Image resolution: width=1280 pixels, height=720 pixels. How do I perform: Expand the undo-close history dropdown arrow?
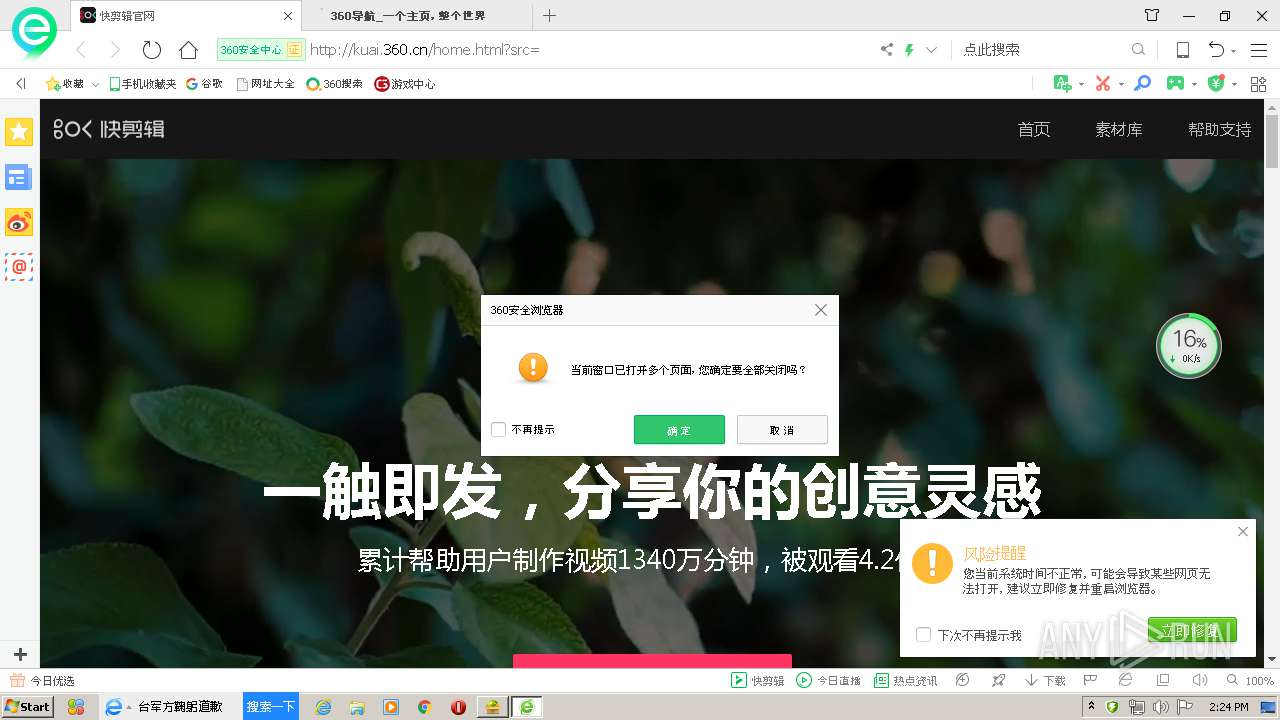coord(1234,52)
